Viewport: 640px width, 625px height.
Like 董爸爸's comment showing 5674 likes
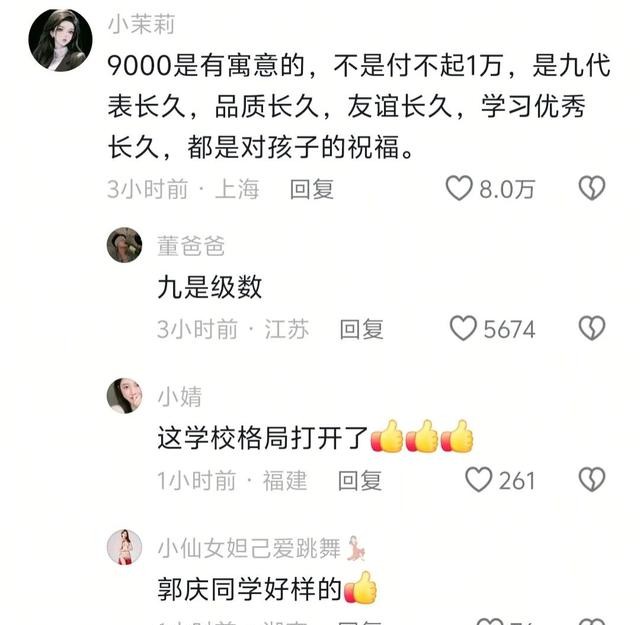pos(463,328)
